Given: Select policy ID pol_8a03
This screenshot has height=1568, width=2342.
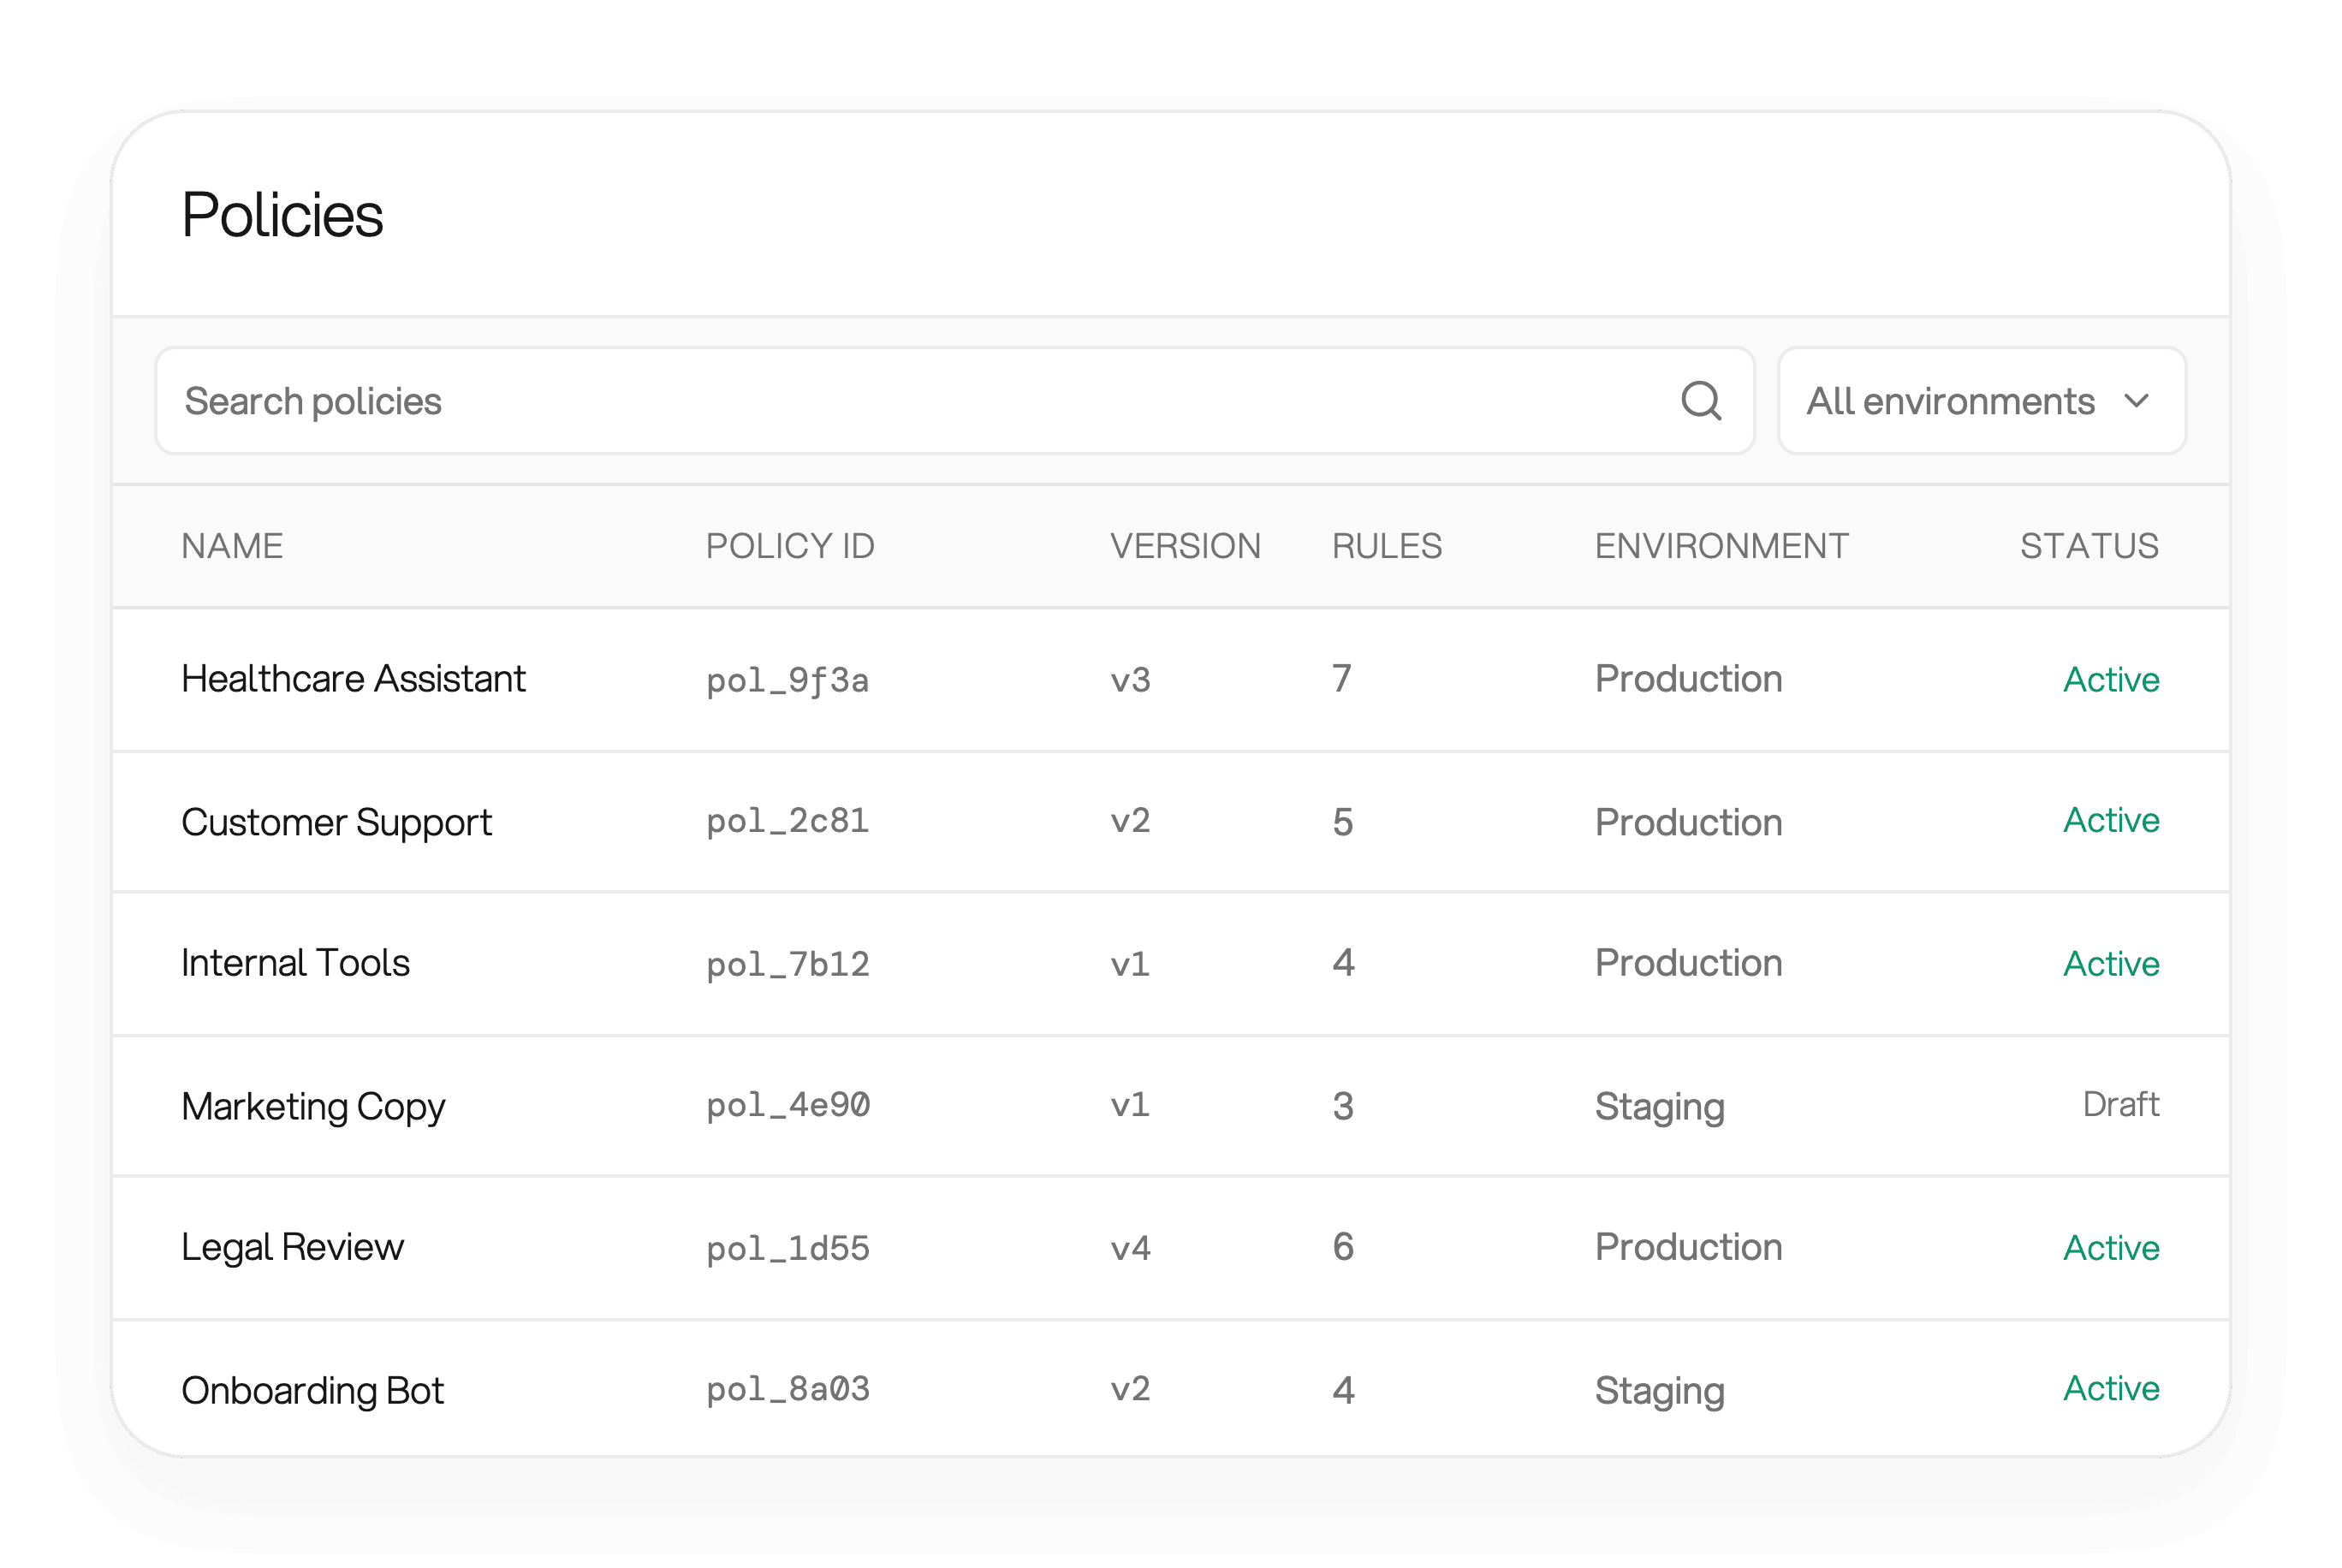Looking at the screenshot, I should pyautogui.click(x=787, y=1389).
